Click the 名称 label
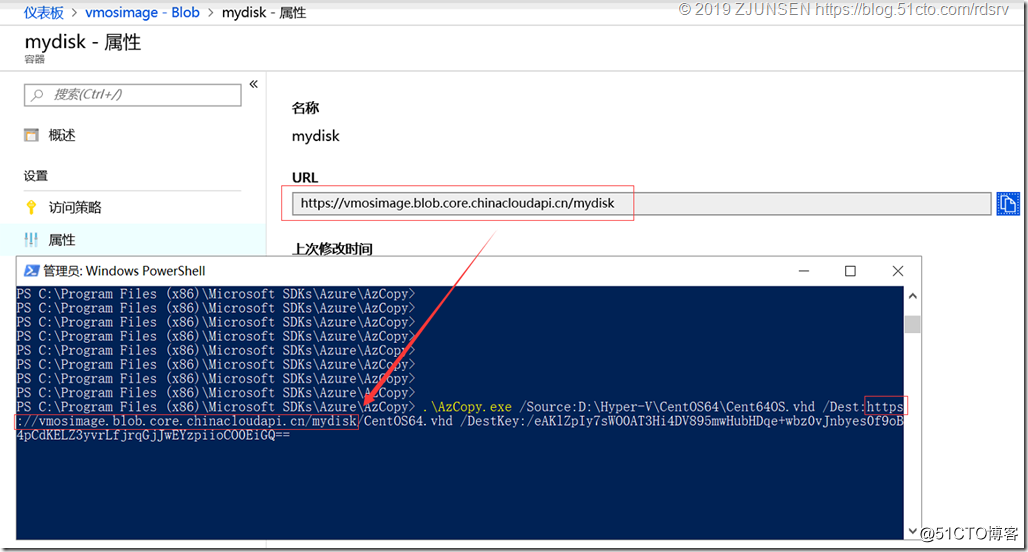The image size is (1028, 552). 306,108
